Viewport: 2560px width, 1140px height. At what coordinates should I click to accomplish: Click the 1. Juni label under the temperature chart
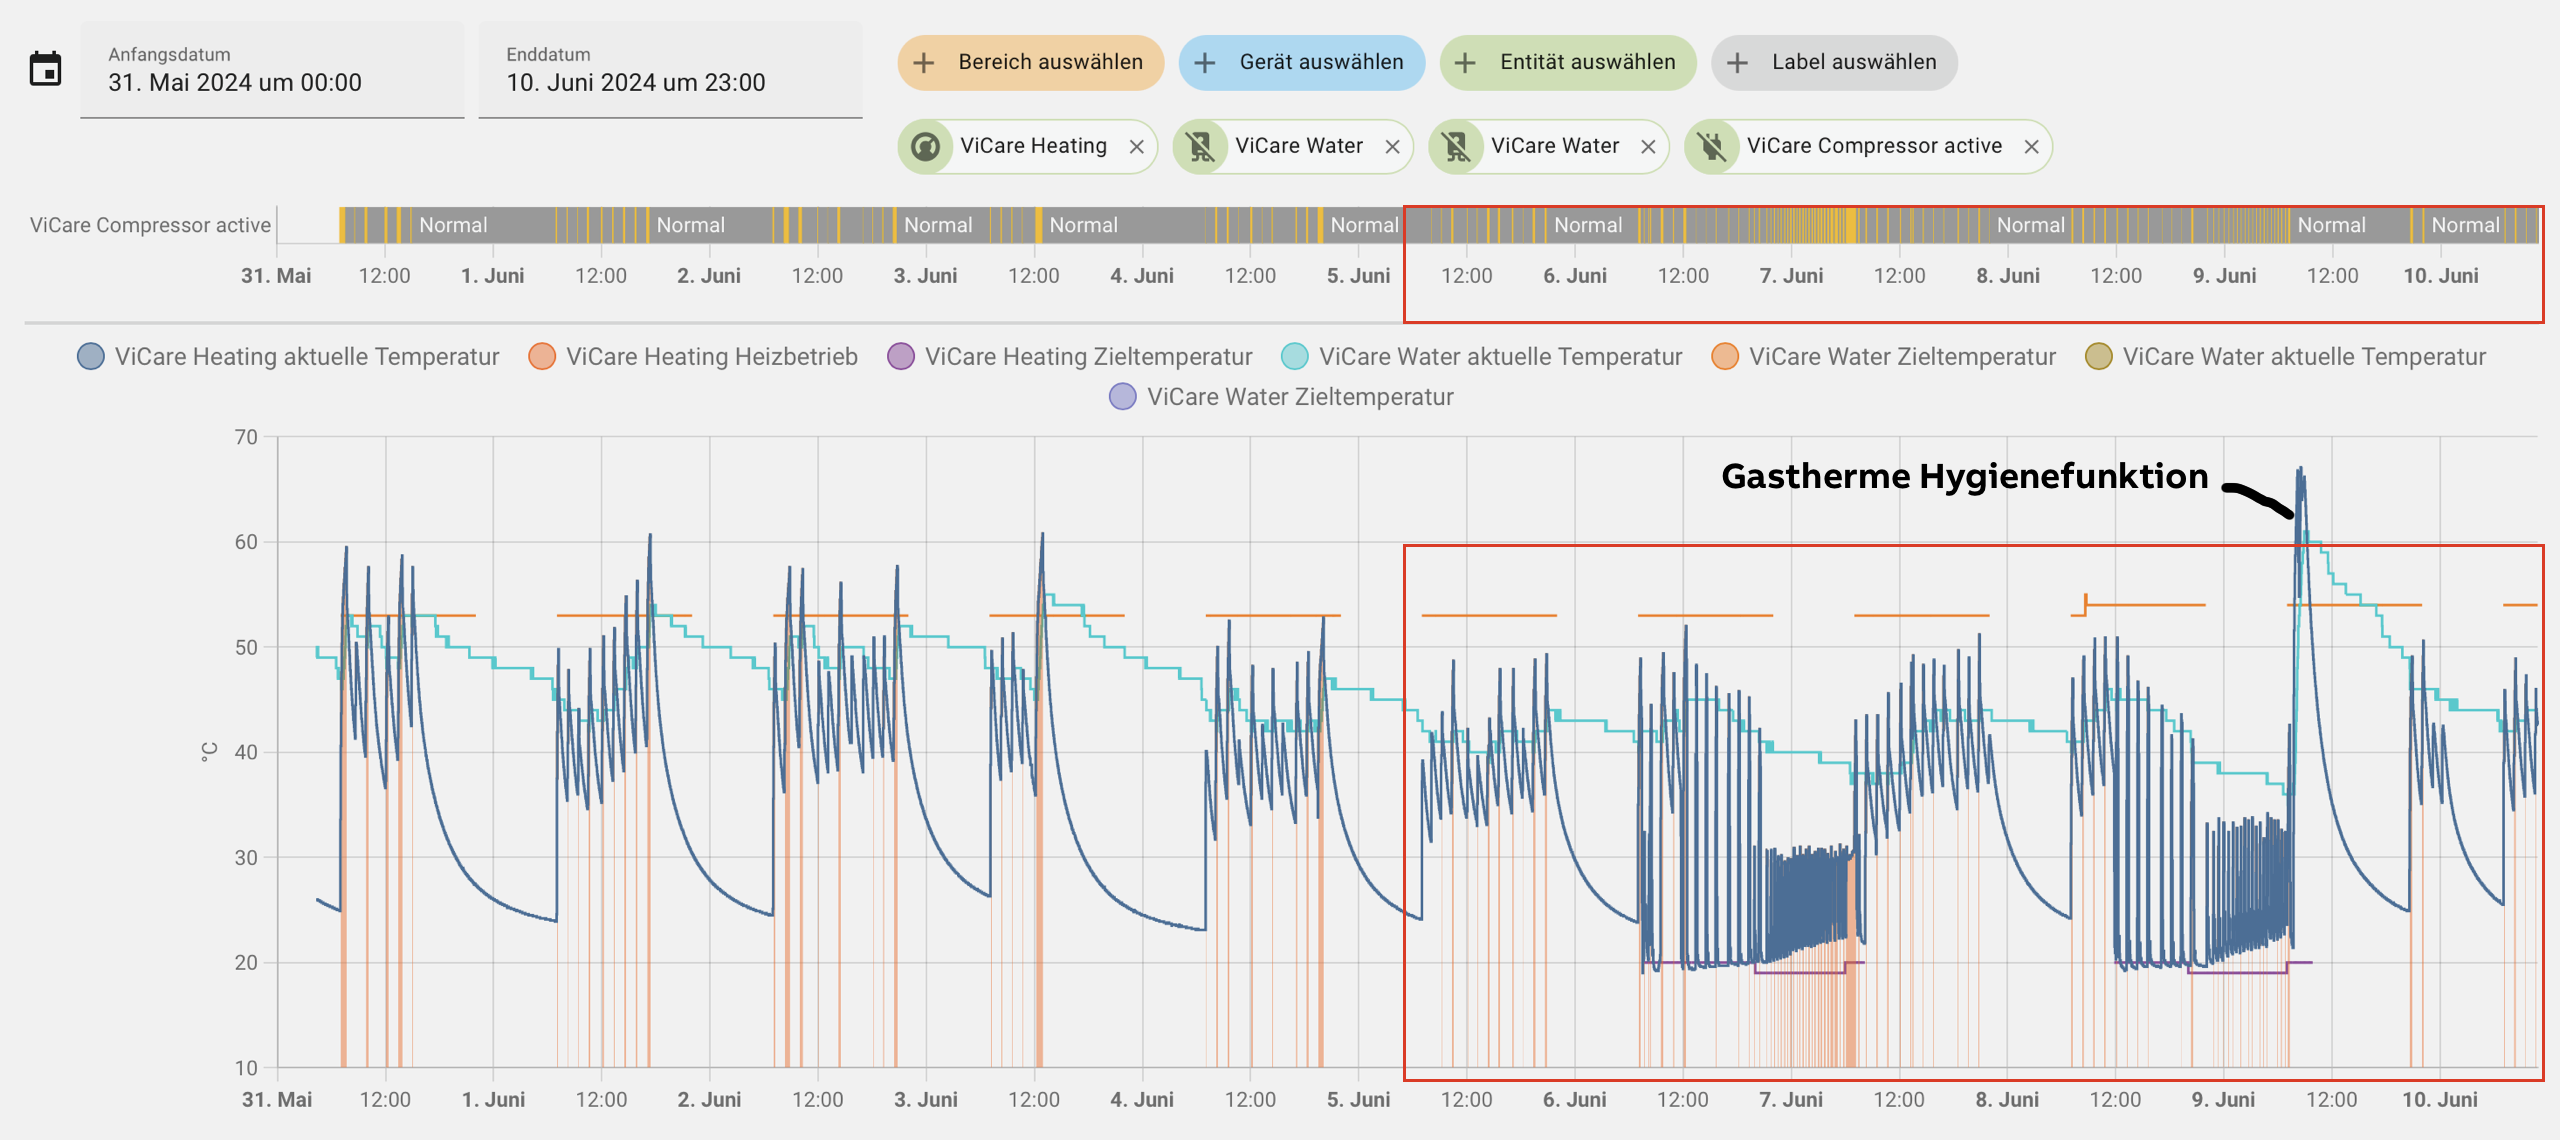(x=493, y=1099)
